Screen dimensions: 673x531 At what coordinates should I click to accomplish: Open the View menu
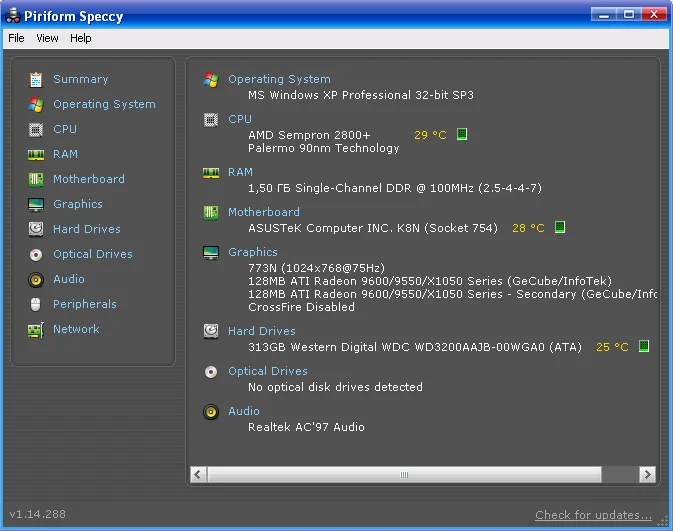(47, 38)
